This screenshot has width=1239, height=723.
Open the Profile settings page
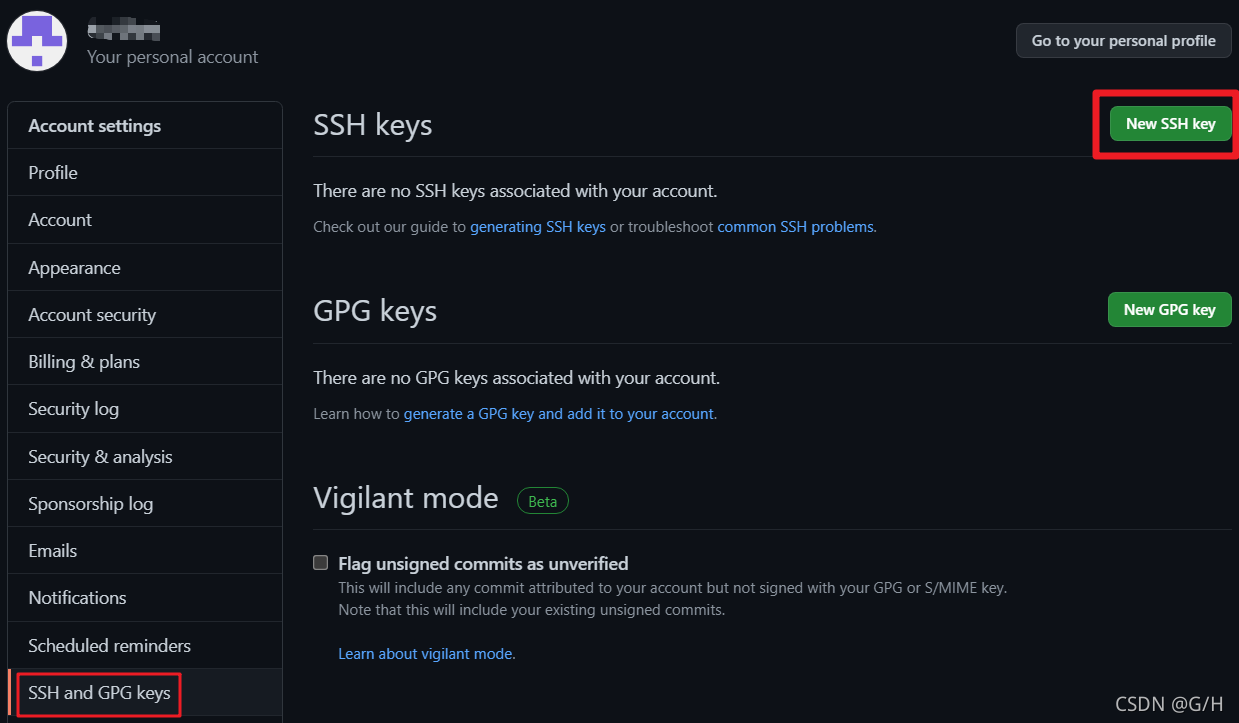click(x=53, y=173)
